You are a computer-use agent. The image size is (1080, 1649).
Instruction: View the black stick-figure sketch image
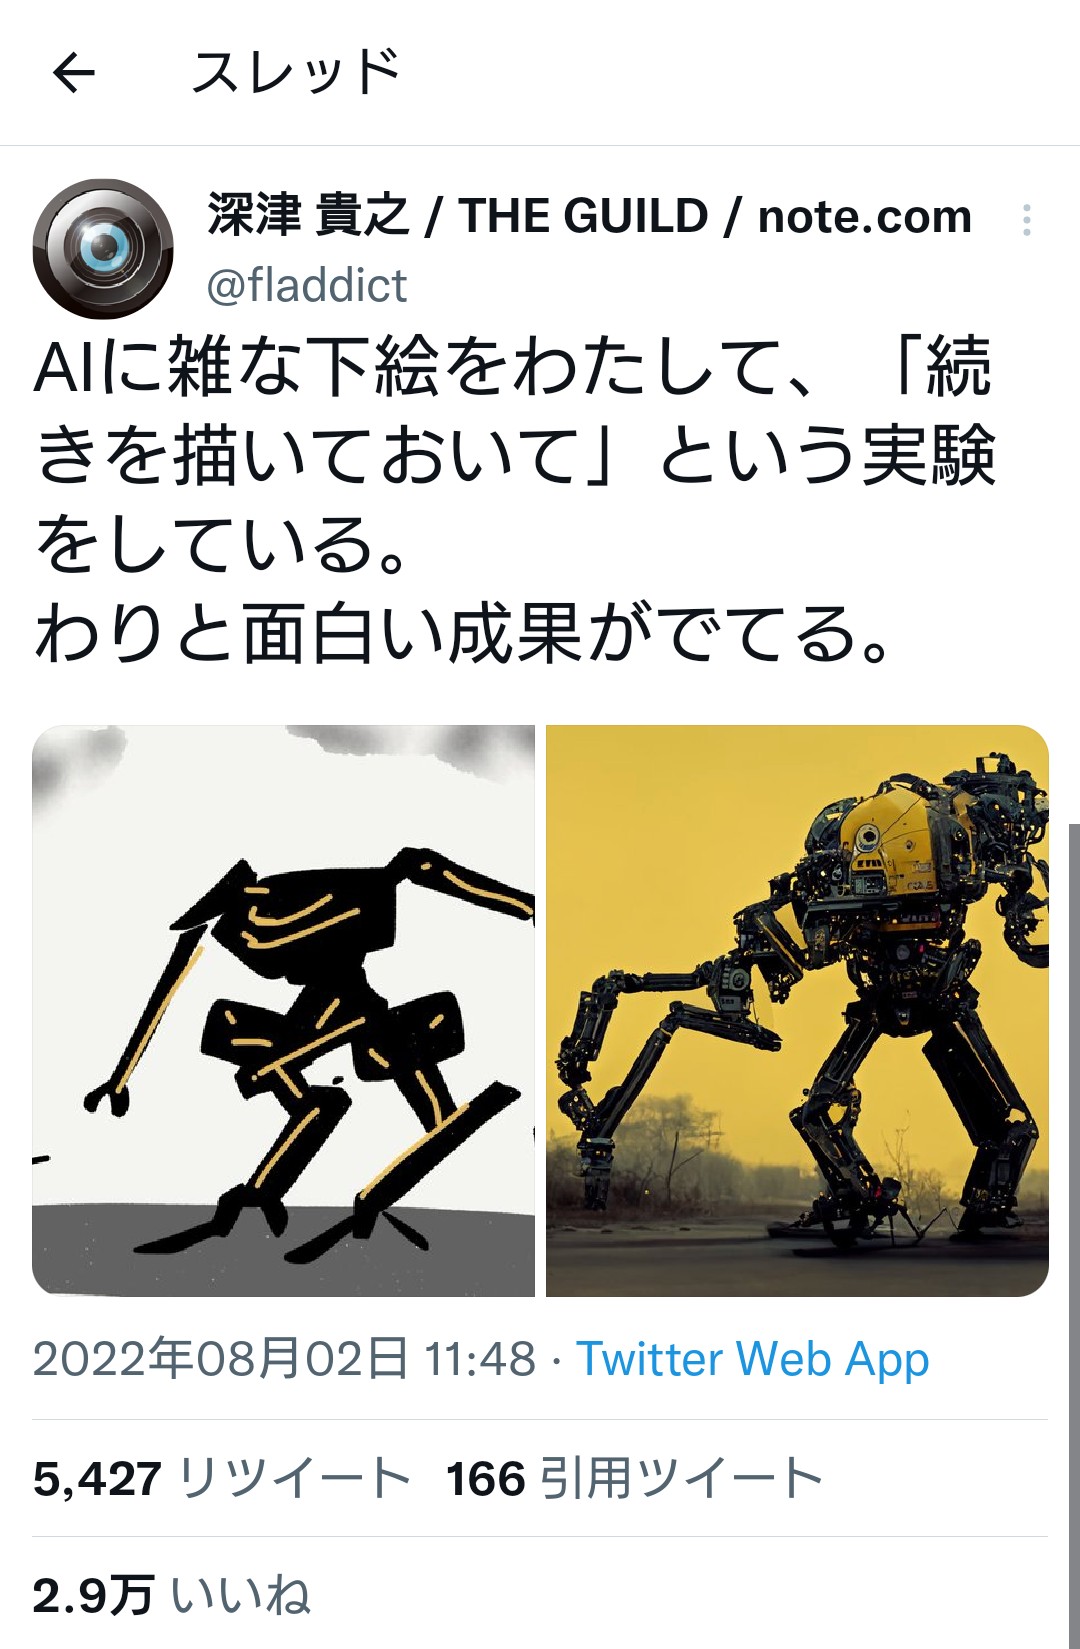tap(284, 1010)
